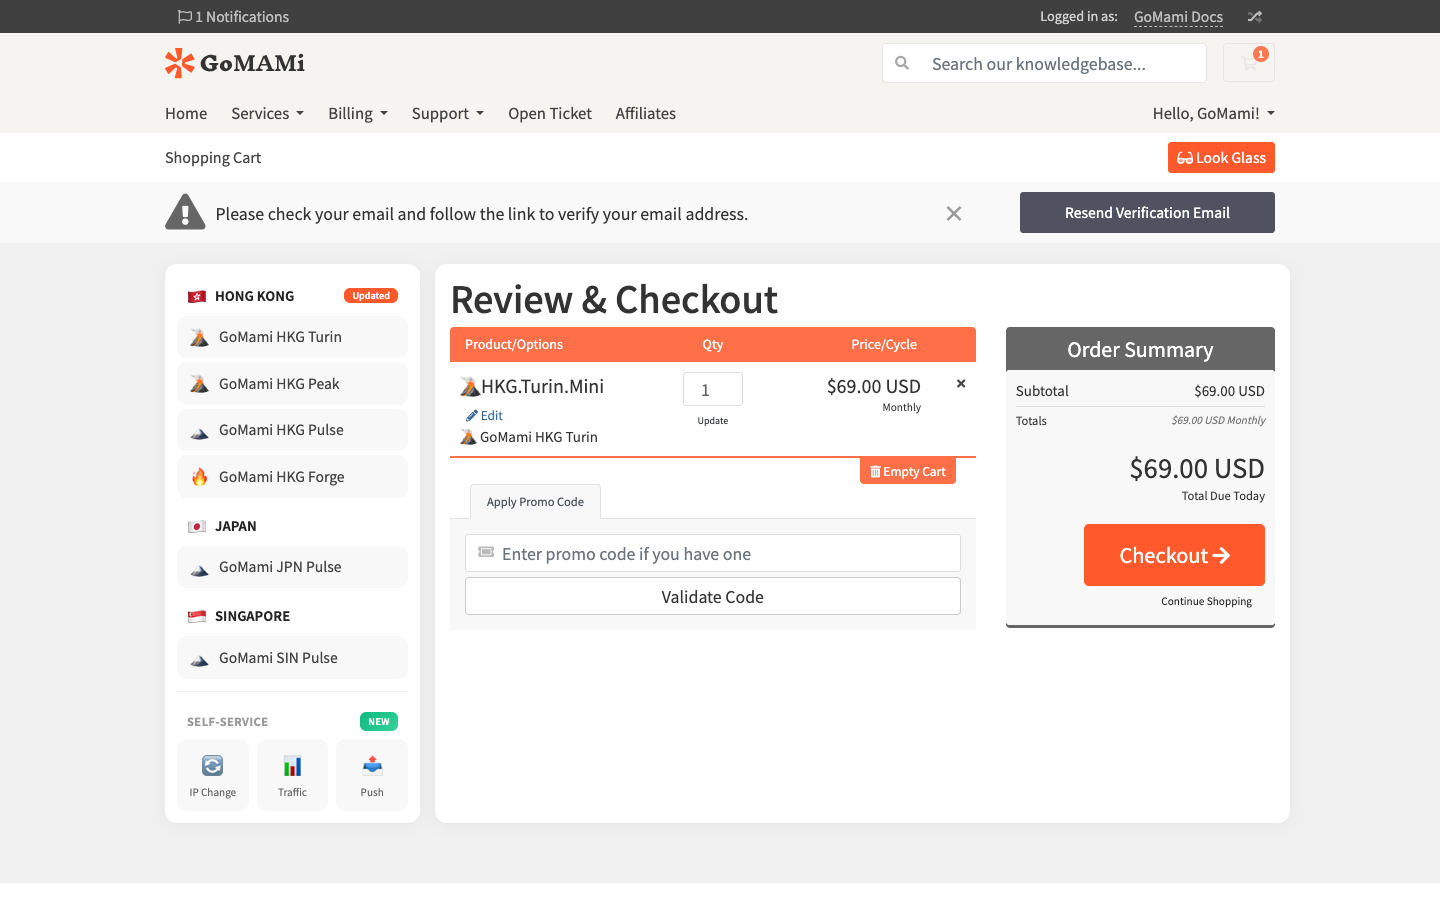Click the Continue Shopping link
Image resolution: width=1440 pixels, height=900 pixels.
[x=1206, y=601]
